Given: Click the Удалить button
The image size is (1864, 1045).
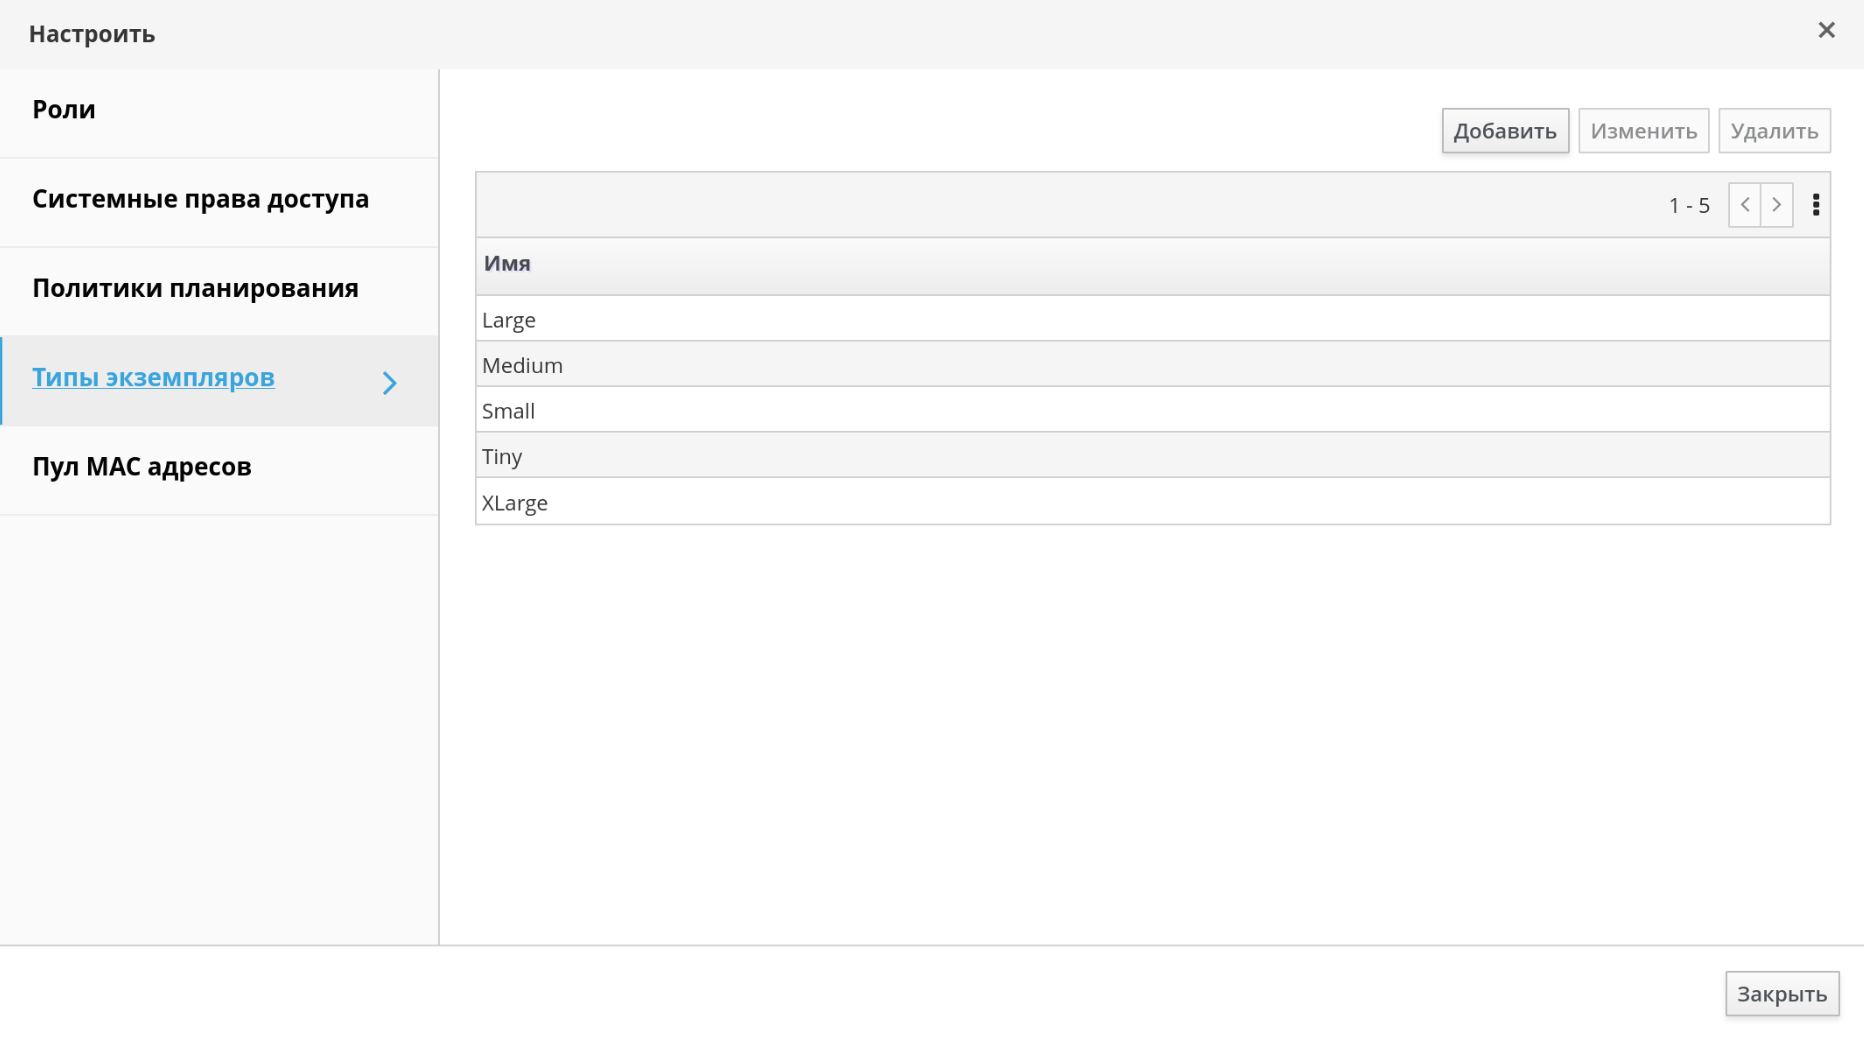Looking at the screenshot, I should coord(1774,131).
